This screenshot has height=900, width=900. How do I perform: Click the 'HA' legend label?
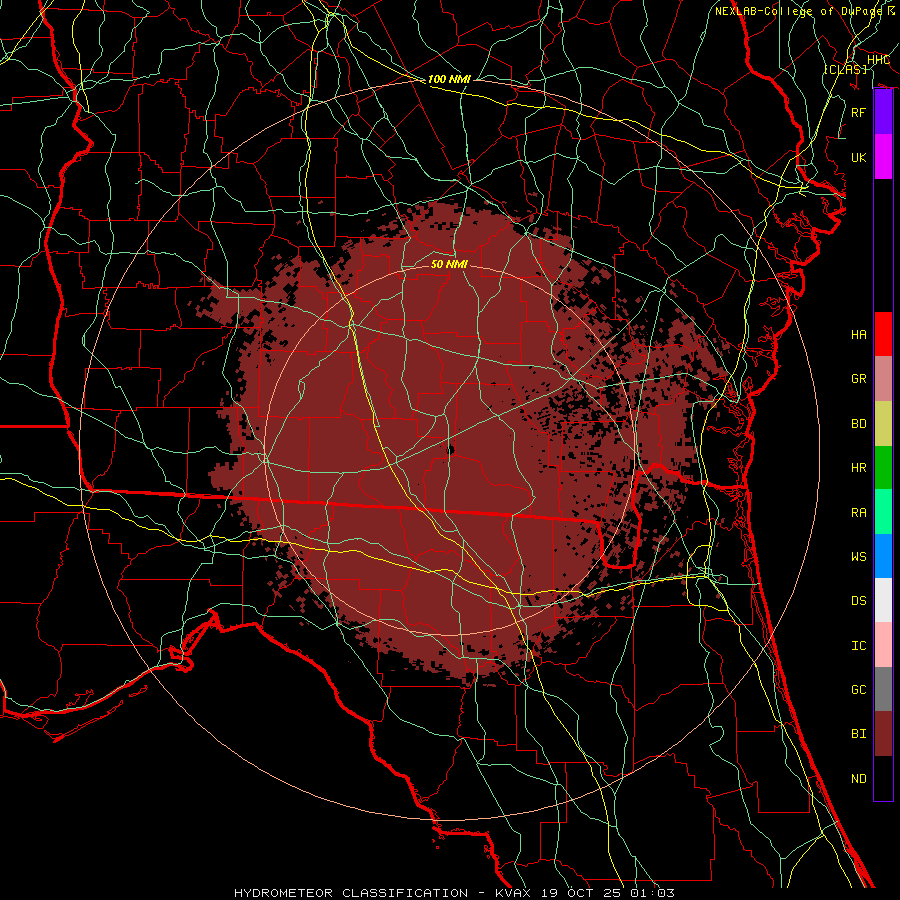(859, 334)
